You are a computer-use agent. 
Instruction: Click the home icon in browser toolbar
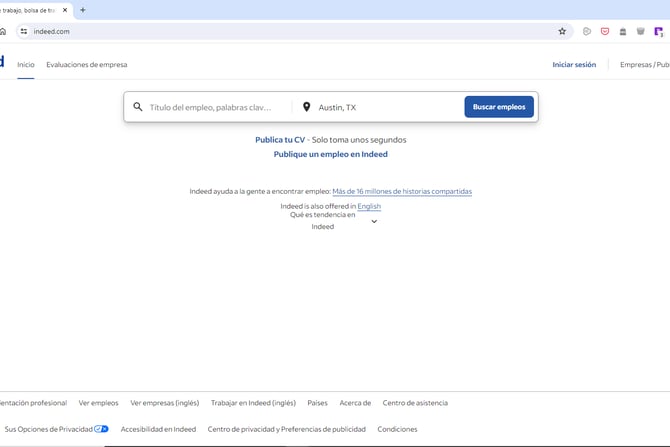[x=3, y=31]
